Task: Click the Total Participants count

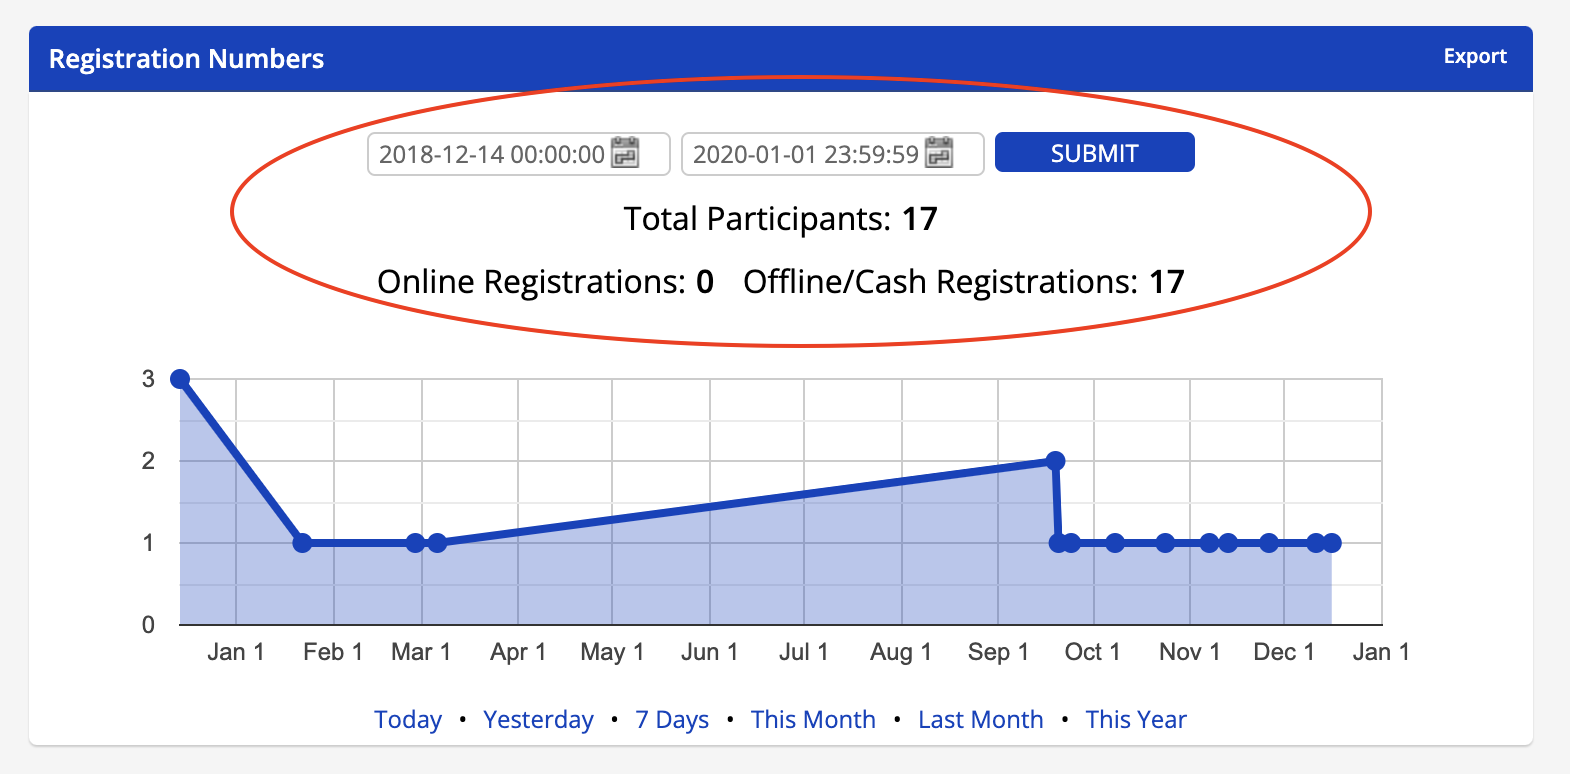Action: [919, 219]
